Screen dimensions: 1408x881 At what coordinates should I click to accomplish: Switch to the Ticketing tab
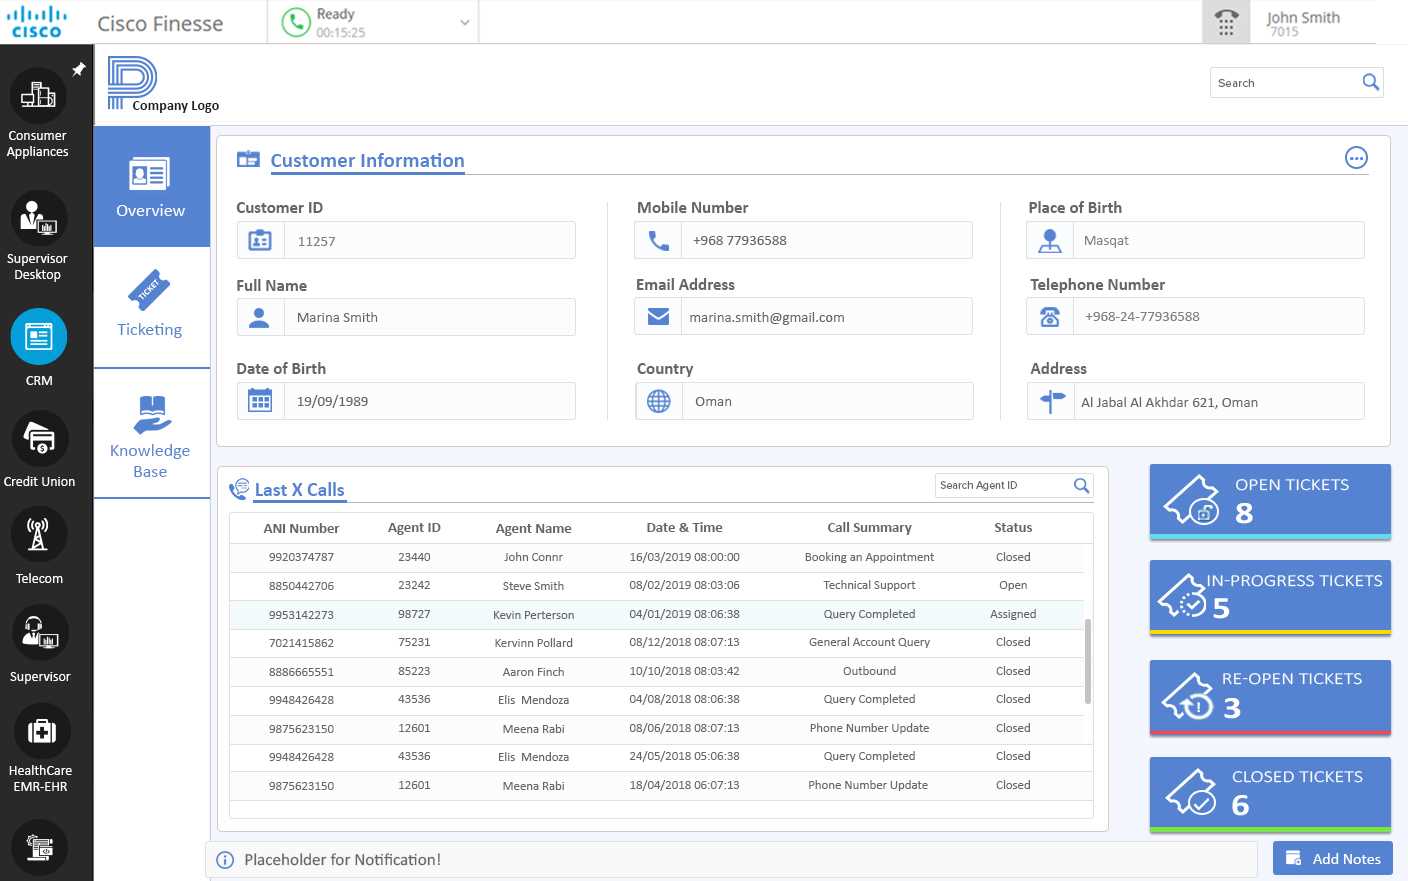click(x=150, y=306)
